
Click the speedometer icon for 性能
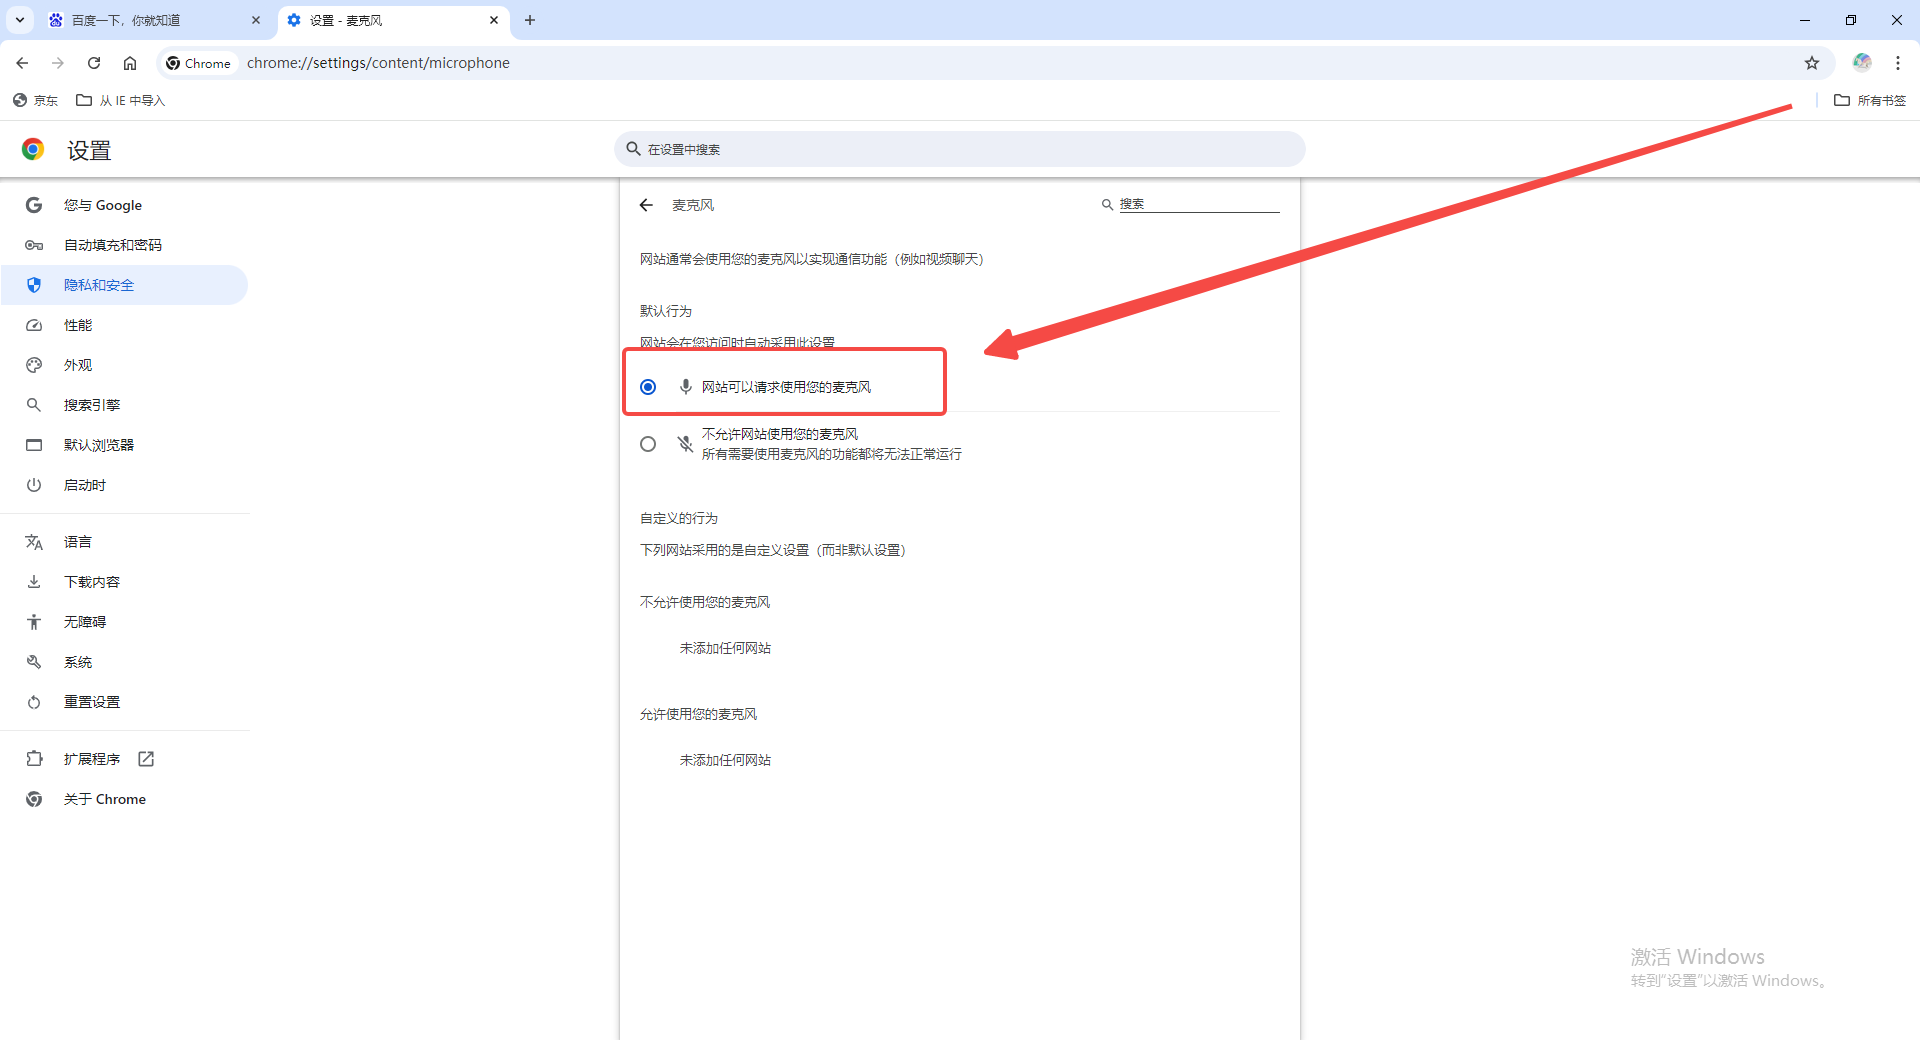click(x=34, y=325)
